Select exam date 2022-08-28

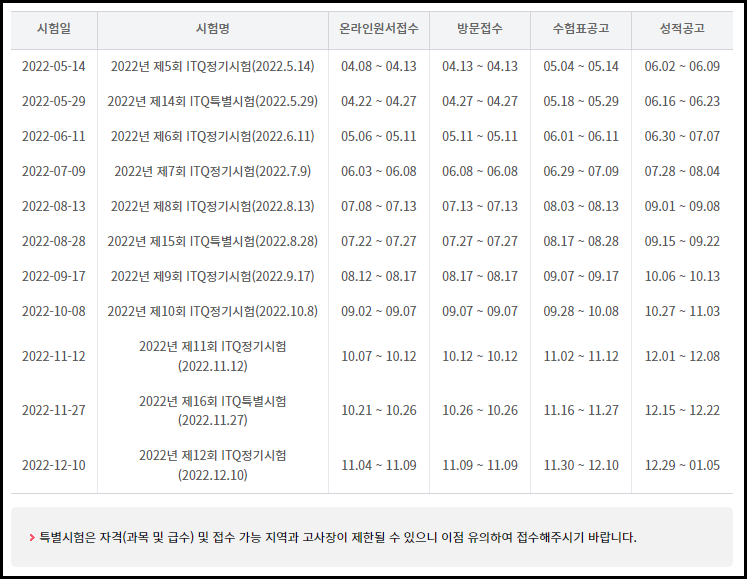coord(54,241)
